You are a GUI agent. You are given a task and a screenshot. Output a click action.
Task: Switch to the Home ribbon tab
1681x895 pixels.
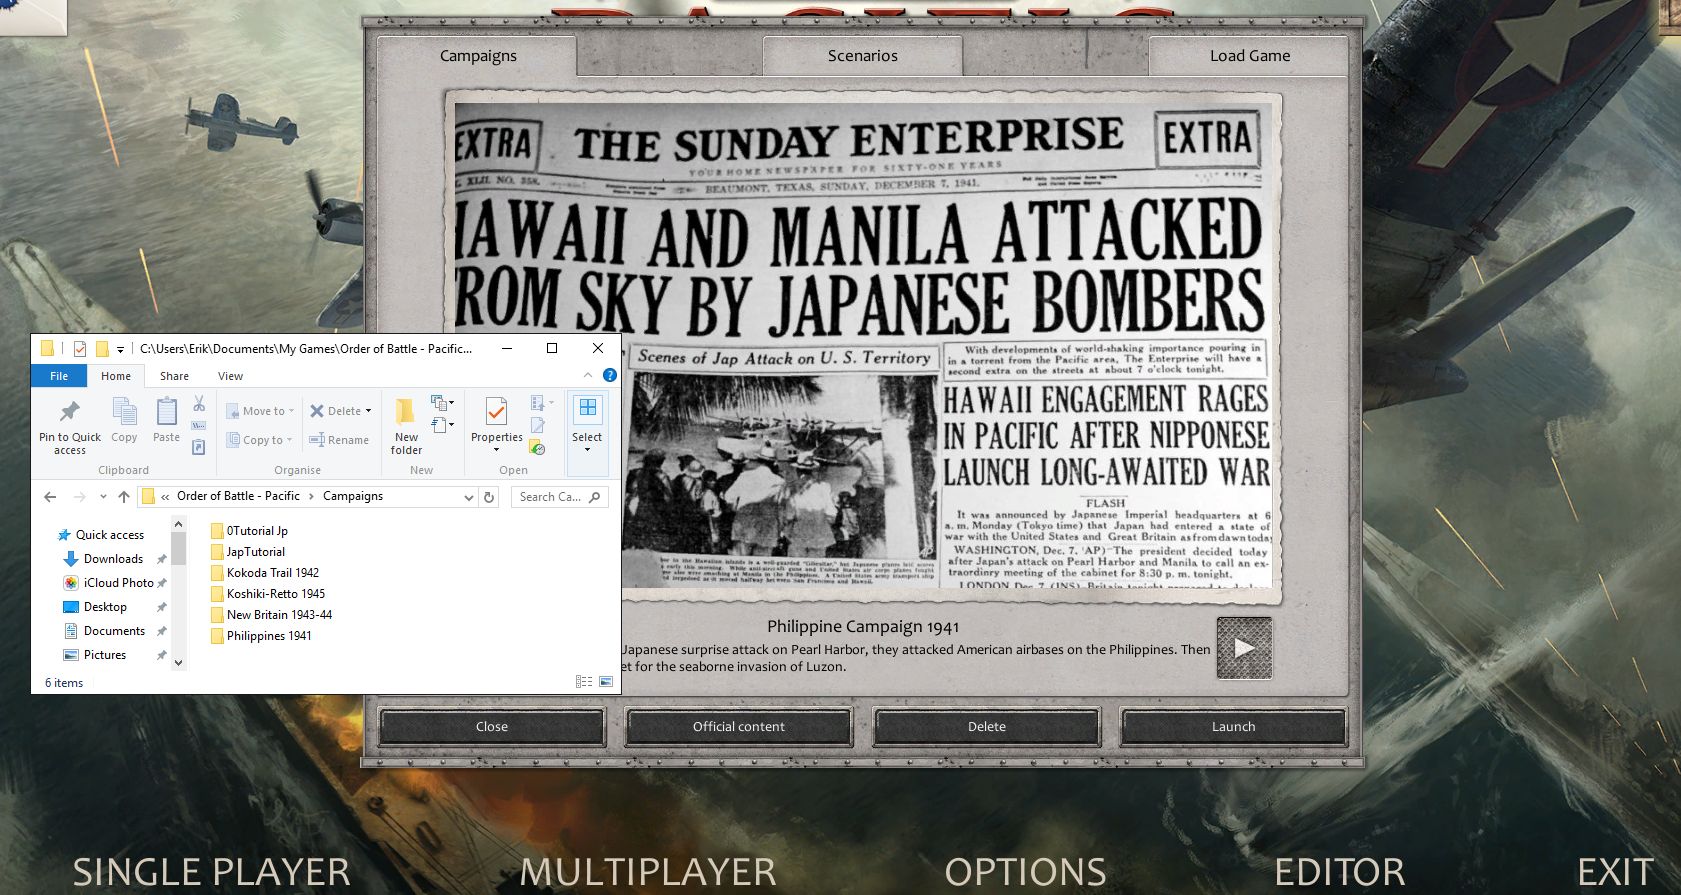click(x=116, y=376)
